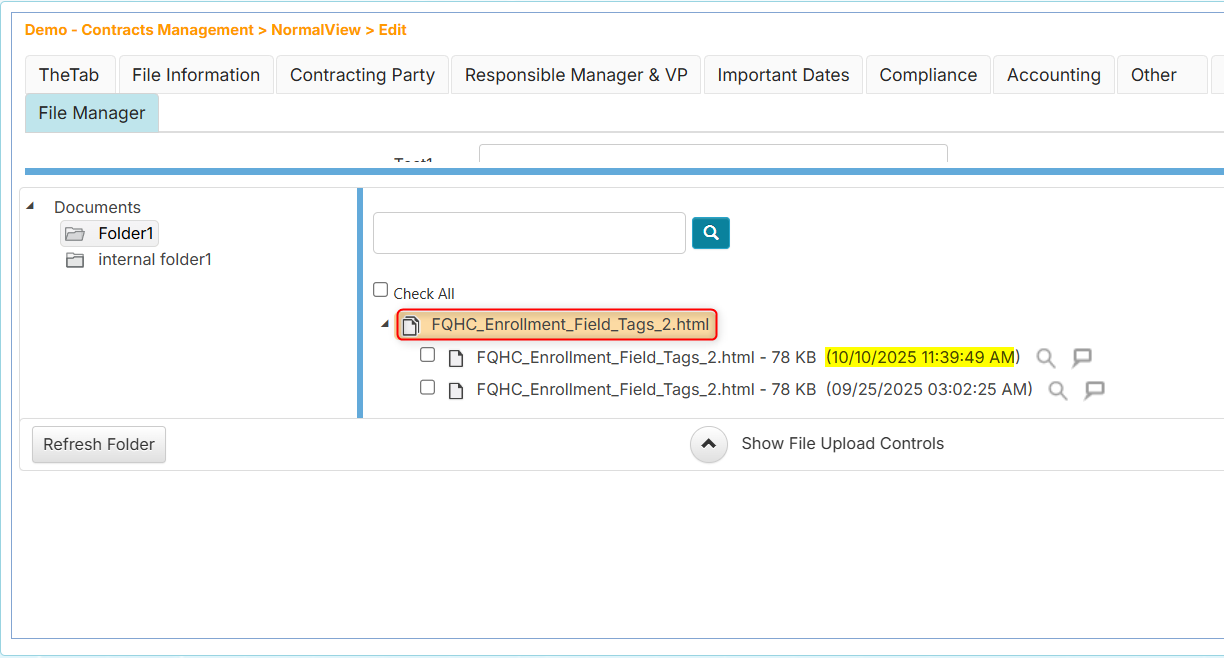Viewport: 1224px width, 658px height.
Task: Click the folder icon beside internal folder1
Action: pyautogui.click(x=75, y=259)
